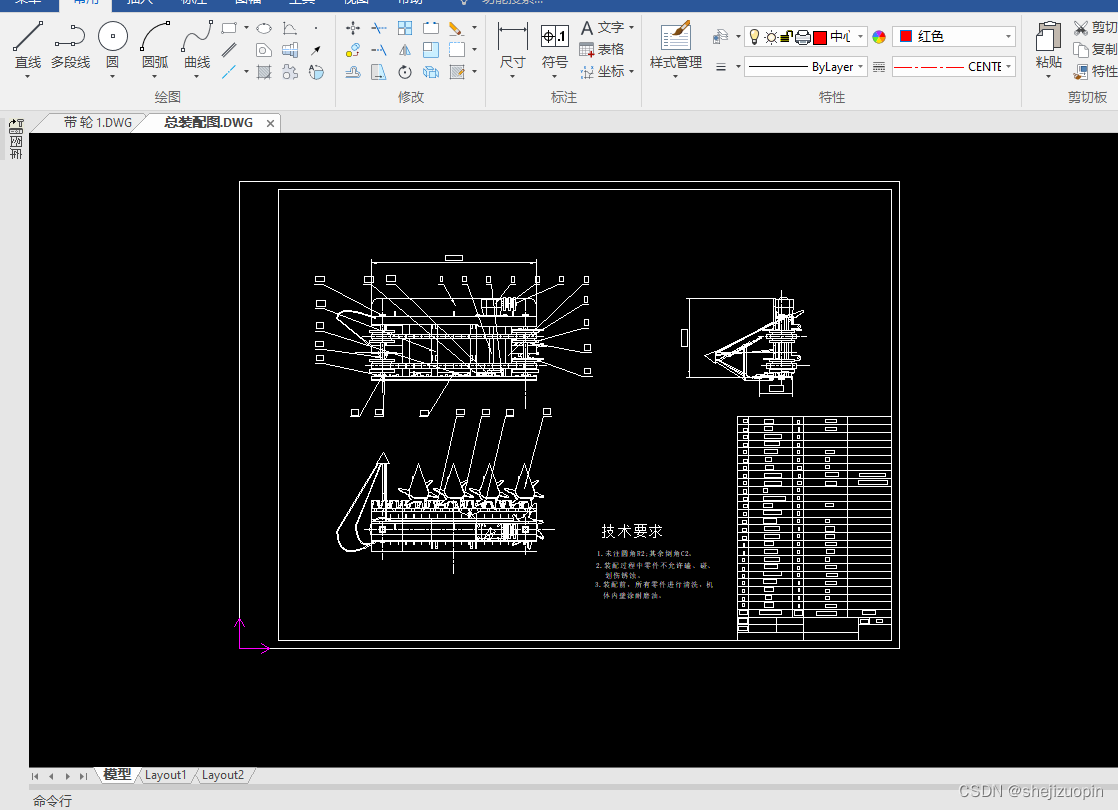Switch to the 模型 model tab
This screenshot has width=1118, height=810.
tap(117, 775)
